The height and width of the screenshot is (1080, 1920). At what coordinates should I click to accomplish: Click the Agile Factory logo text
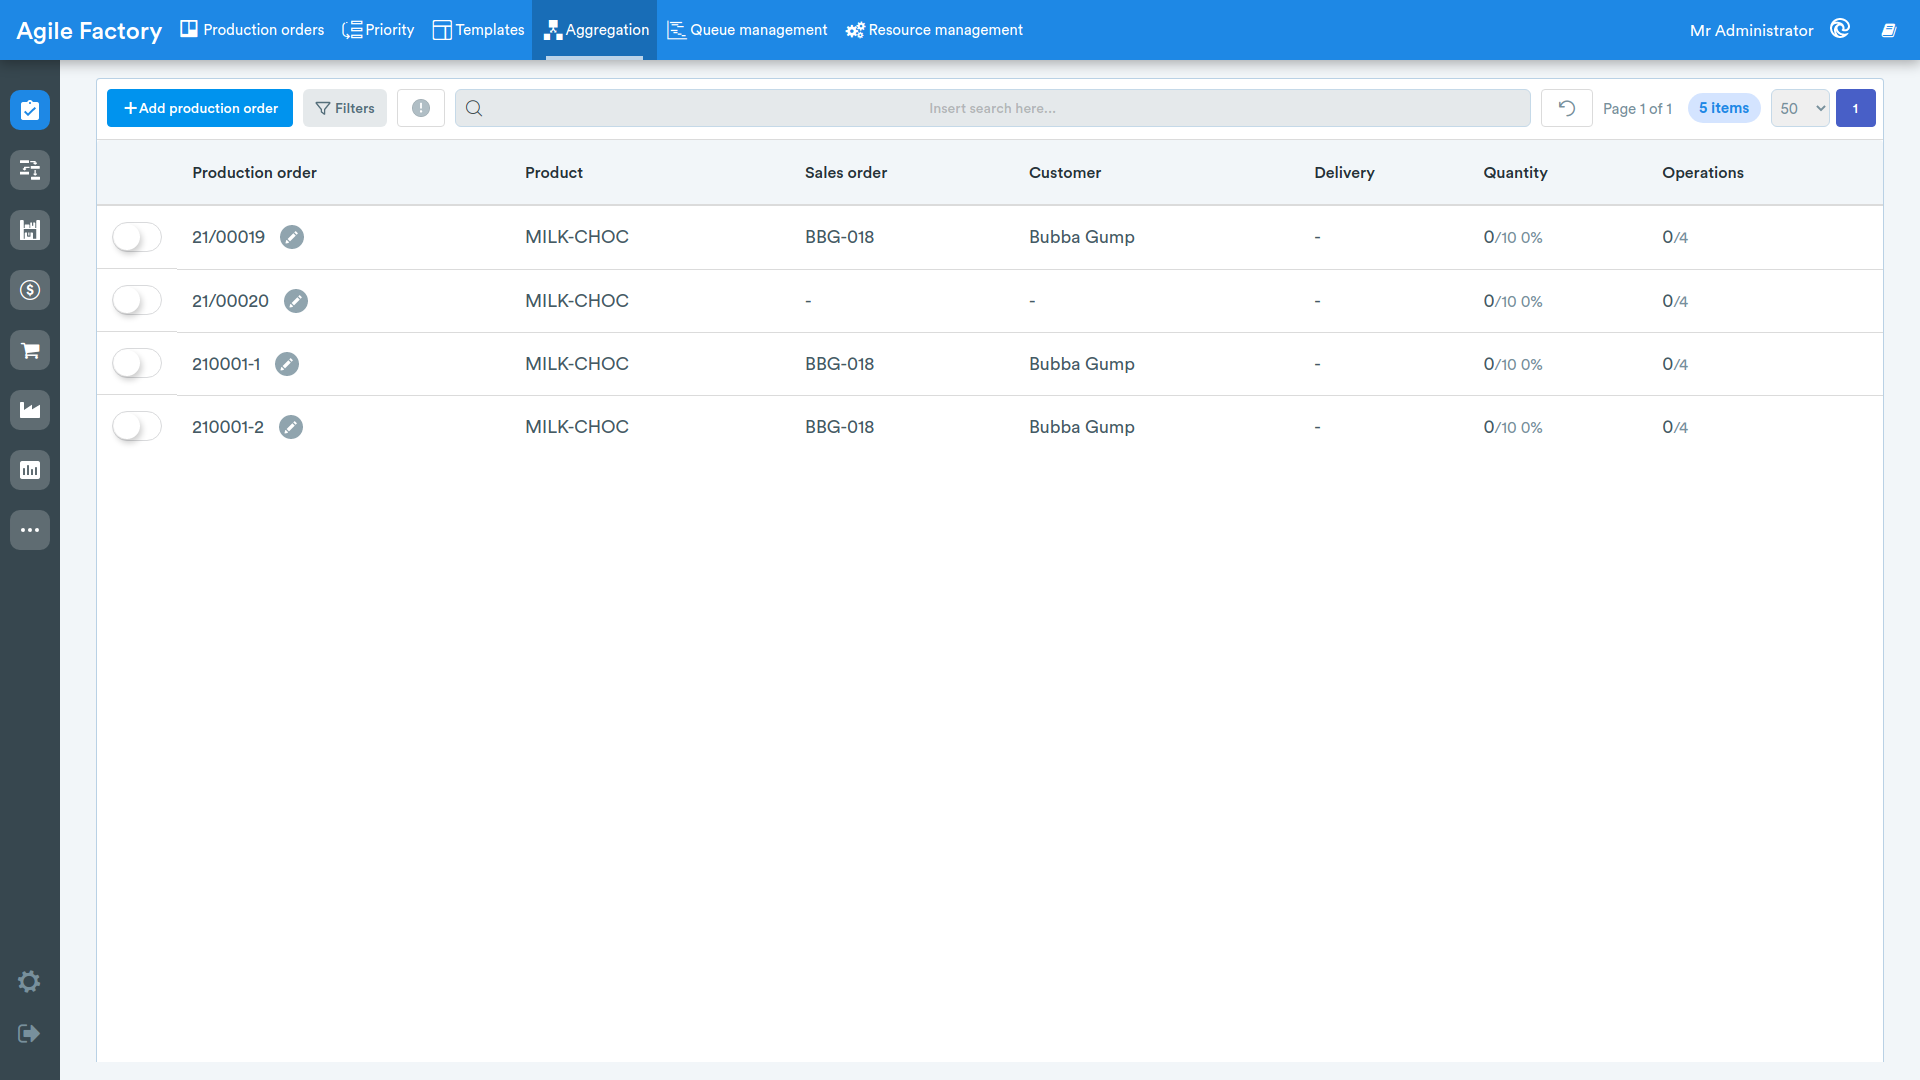[89, 31]
